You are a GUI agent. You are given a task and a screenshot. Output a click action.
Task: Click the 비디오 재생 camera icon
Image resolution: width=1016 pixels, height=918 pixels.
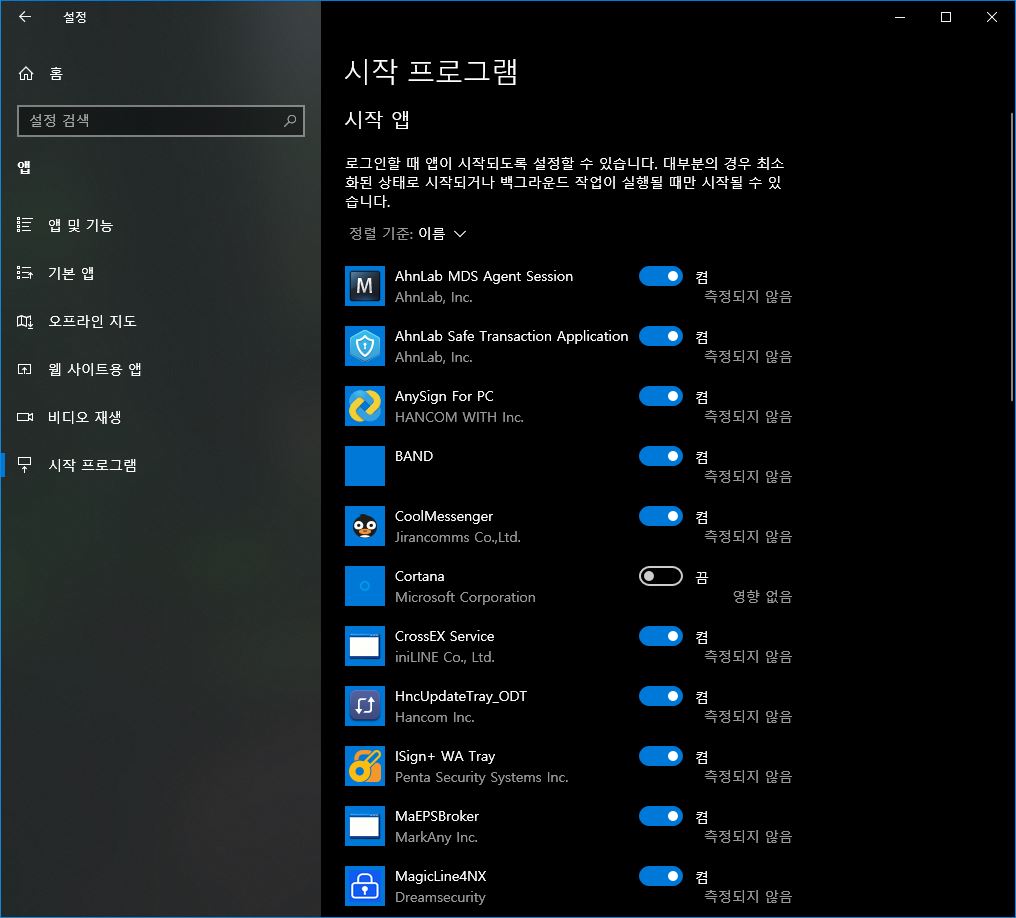point(25,417)
